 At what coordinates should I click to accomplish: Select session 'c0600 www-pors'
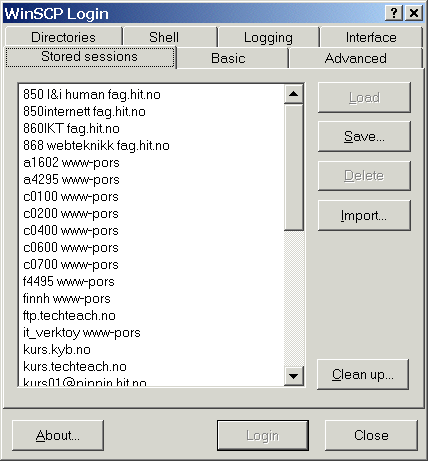coord(151,247)
